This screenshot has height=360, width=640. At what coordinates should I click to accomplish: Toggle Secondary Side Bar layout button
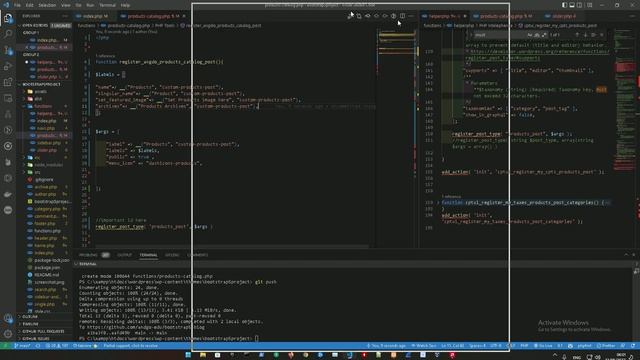(x=580, y=5)
